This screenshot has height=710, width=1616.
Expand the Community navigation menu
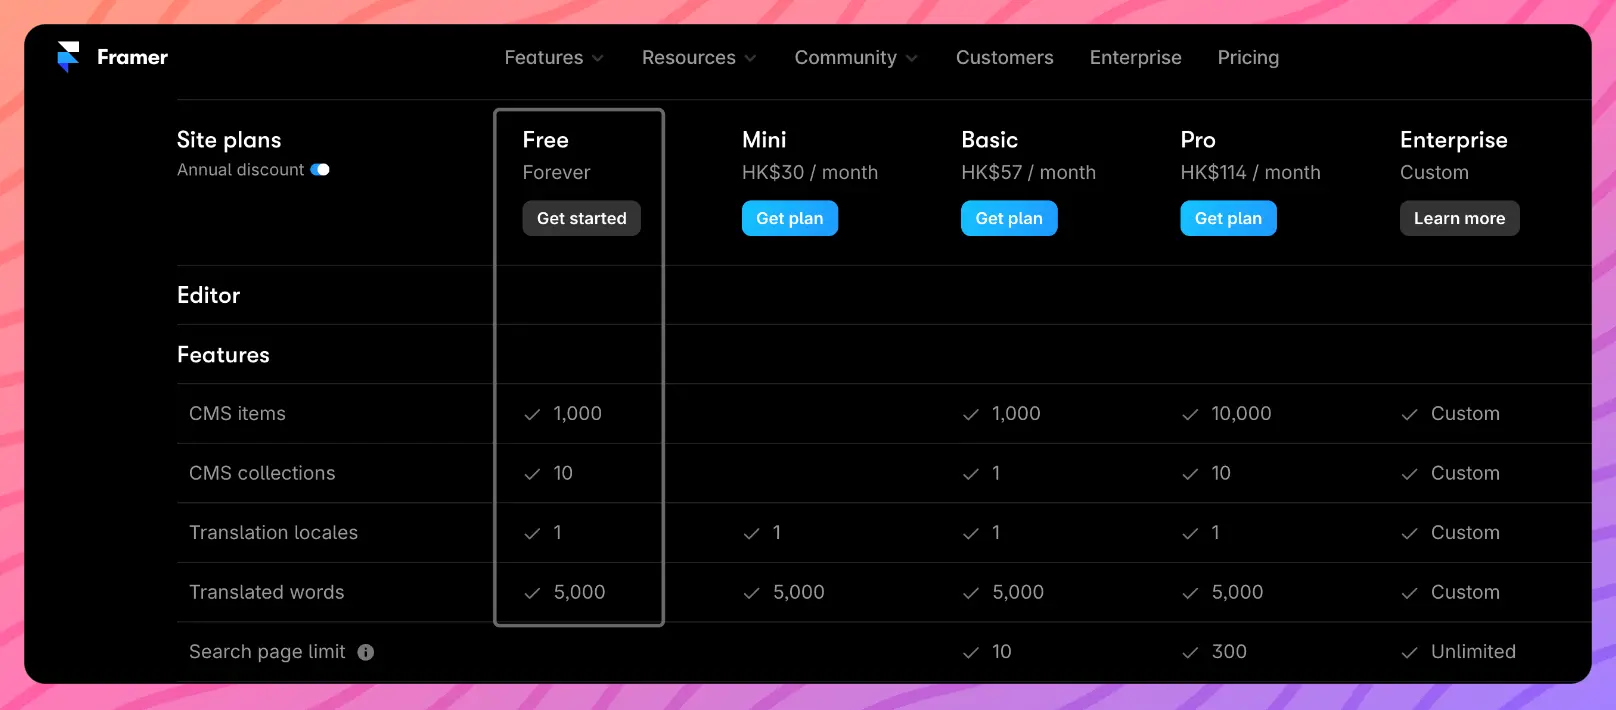(855, 58)
